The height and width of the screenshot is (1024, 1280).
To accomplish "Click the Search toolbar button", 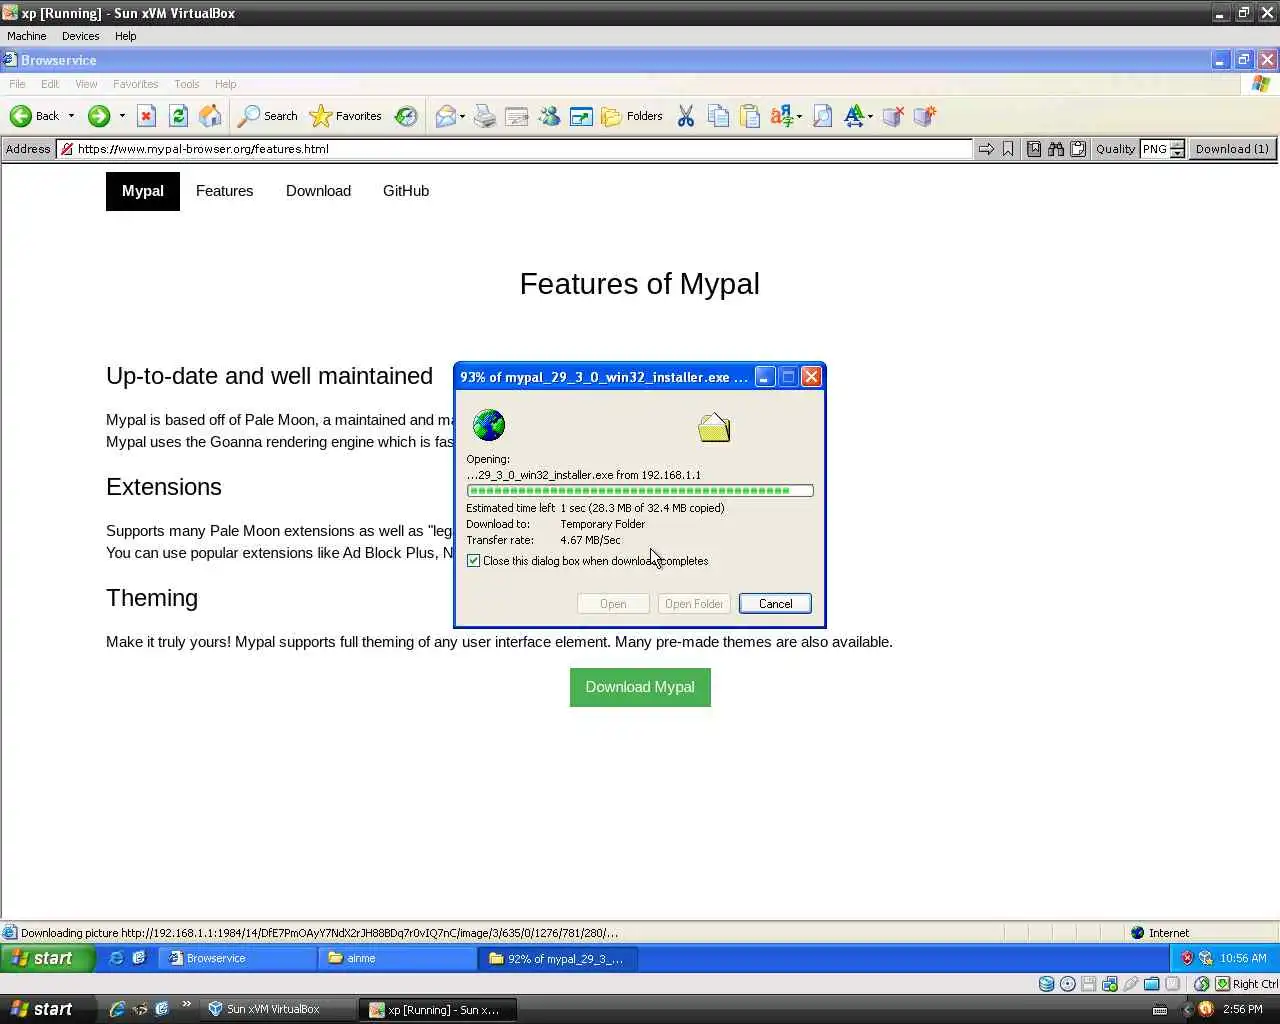I will [x=267, y=116].
